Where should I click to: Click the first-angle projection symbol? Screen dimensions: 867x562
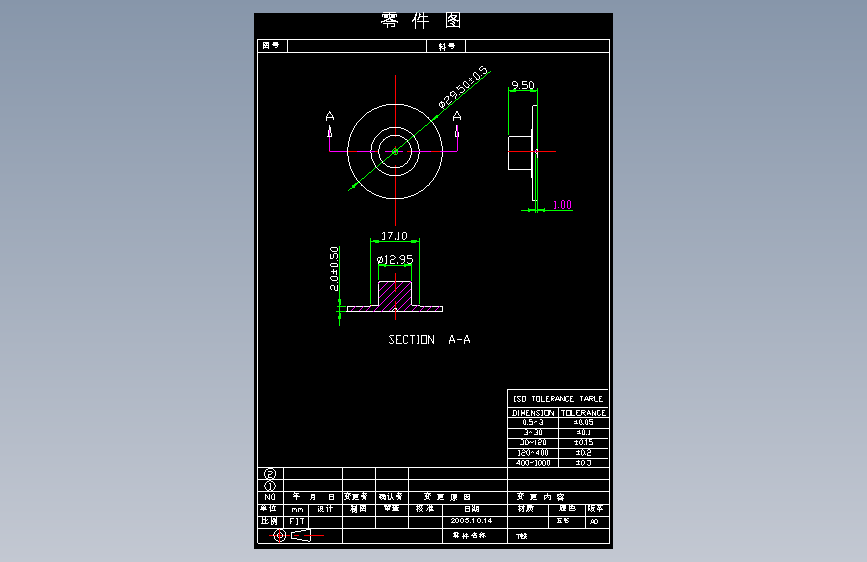296,535
